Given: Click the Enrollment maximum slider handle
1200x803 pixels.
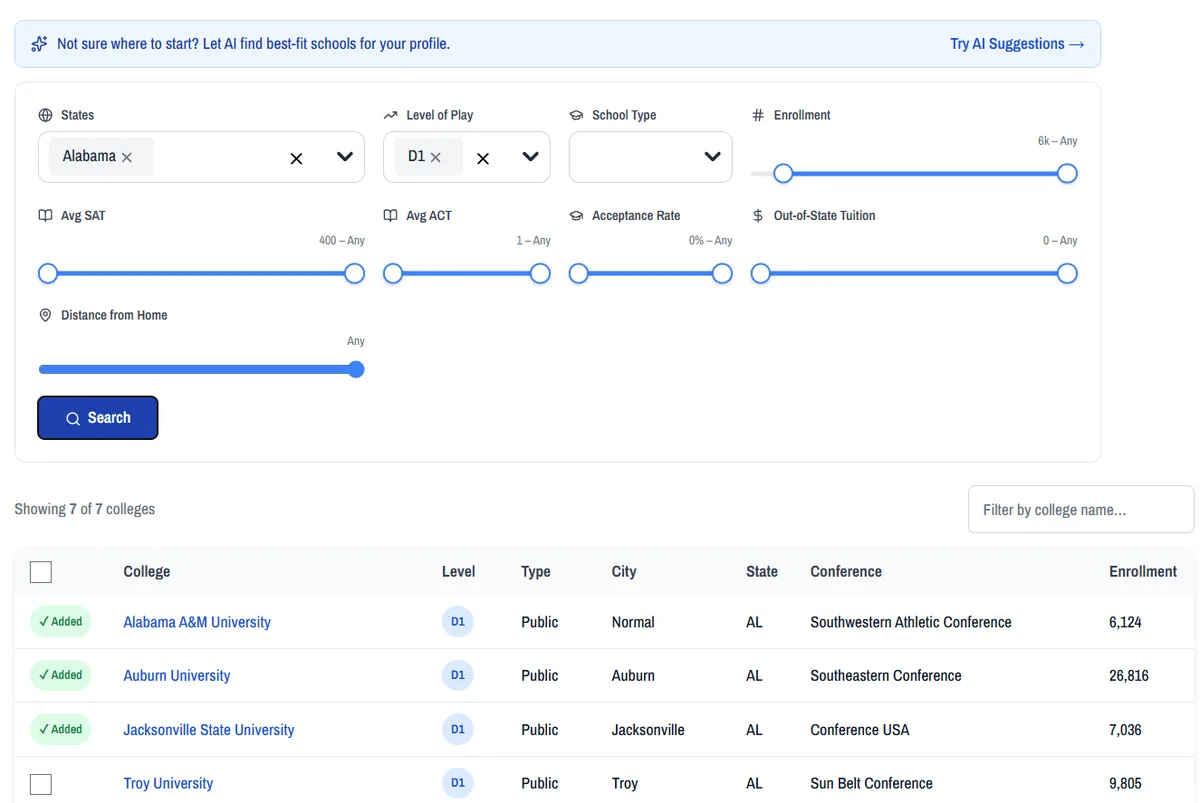Looking at the screenshot, I should 1067,174.
